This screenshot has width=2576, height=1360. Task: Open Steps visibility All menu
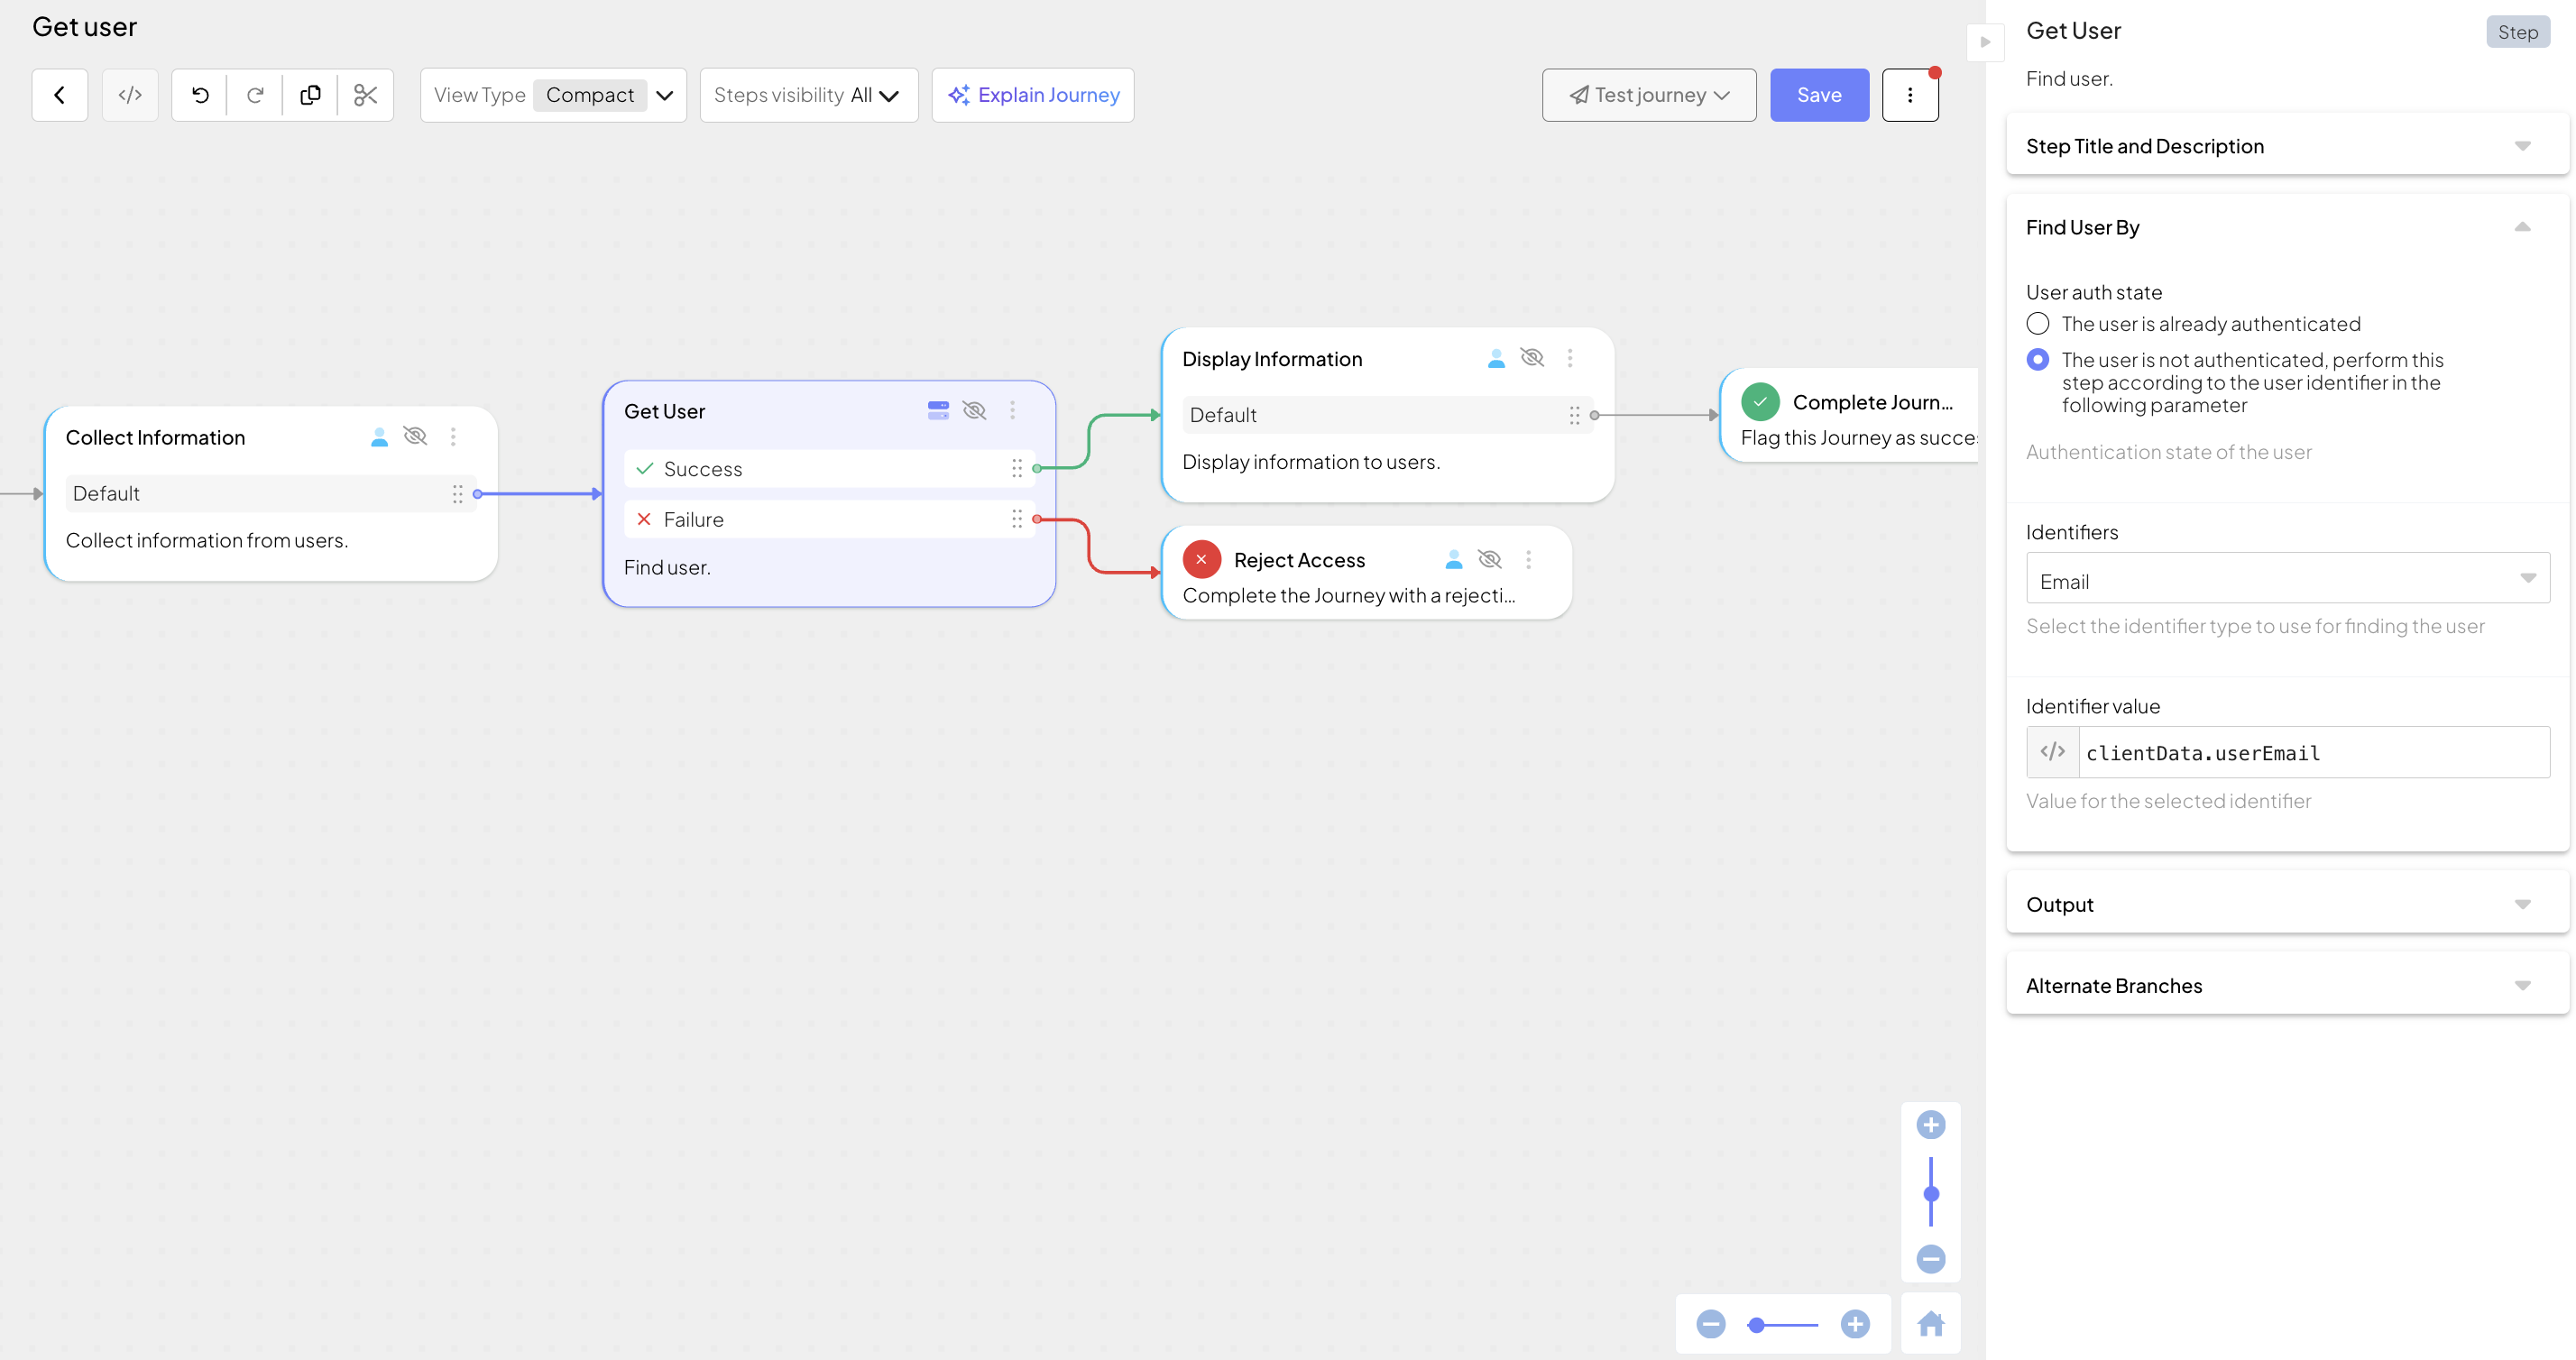coord(808,95)
